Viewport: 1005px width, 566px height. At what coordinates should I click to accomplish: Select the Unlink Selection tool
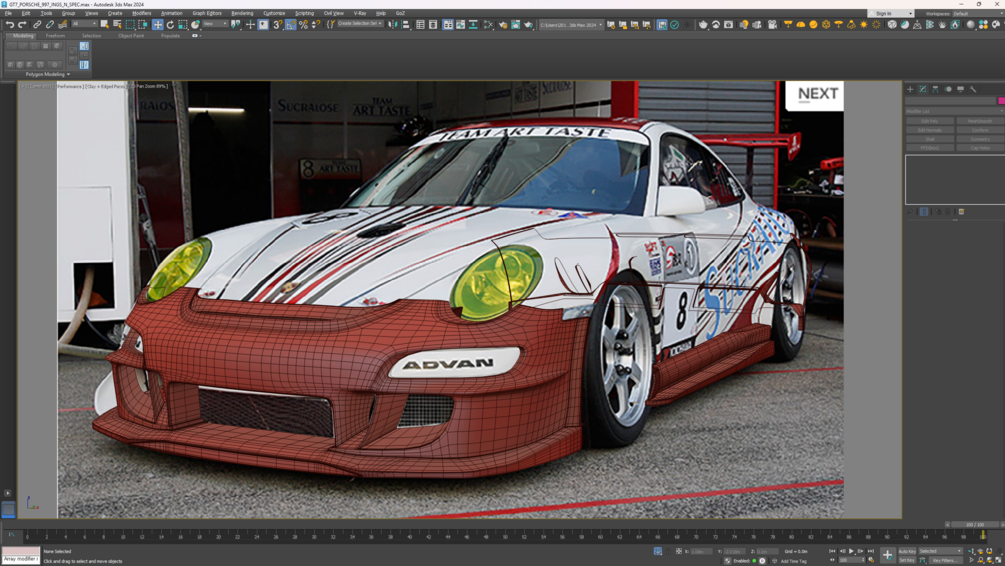click(49, 24)
